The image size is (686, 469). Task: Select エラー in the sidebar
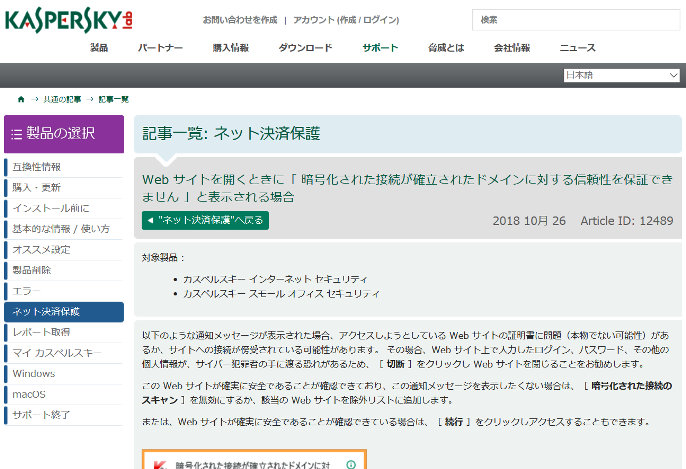pos(63,291)
